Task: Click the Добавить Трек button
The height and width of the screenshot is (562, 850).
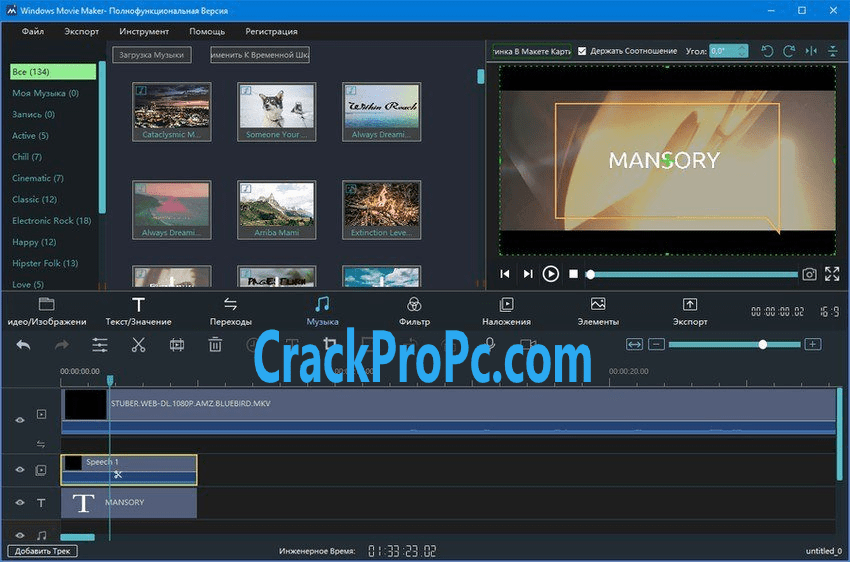Action: click(42, 551)
